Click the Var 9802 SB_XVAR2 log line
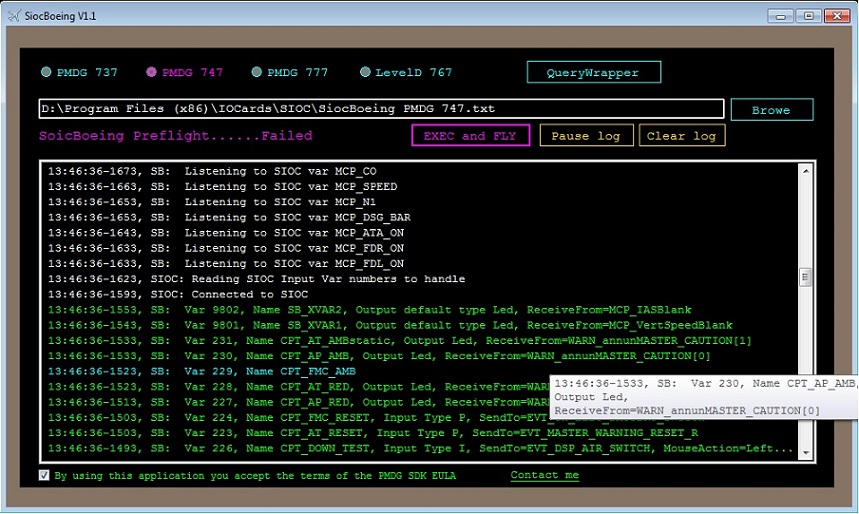The height and width of the screenshot is (514, 859). click(370, 310)
